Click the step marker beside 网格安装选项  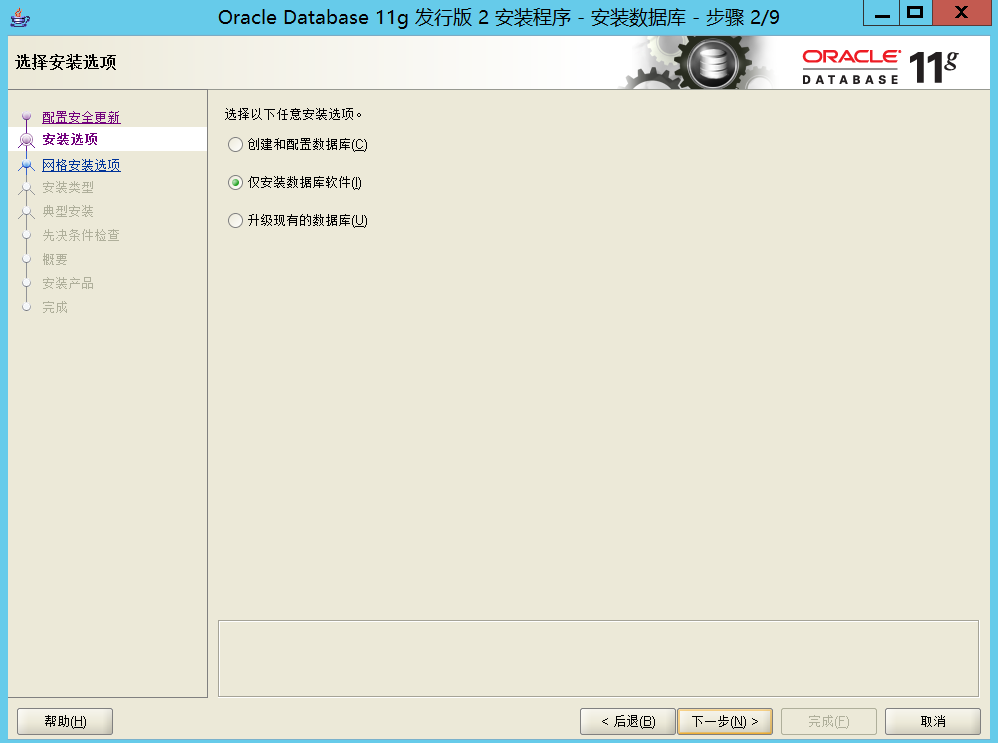point(26,165)
